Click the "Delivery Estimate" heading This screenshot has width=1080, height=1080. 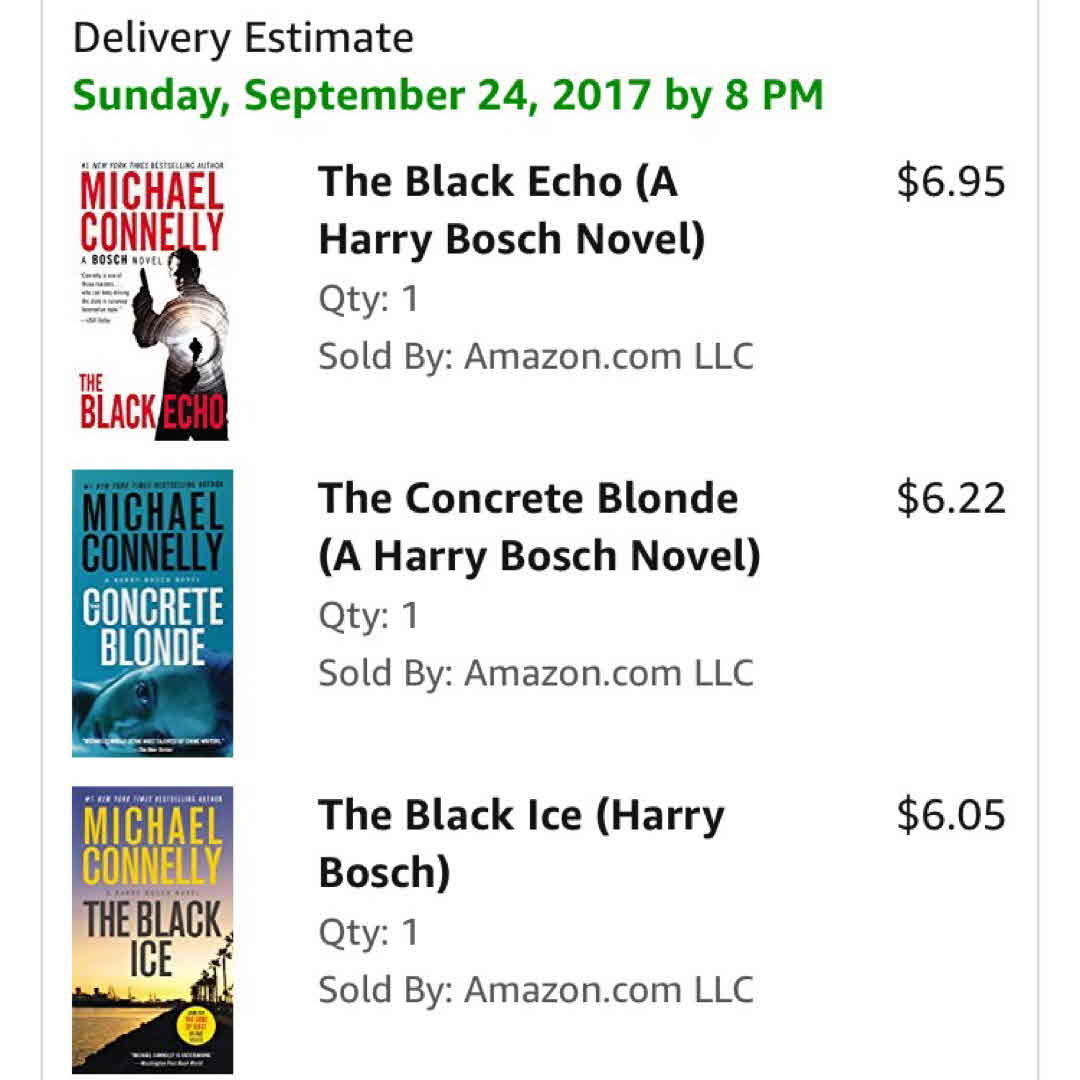[x=243, y=39]
